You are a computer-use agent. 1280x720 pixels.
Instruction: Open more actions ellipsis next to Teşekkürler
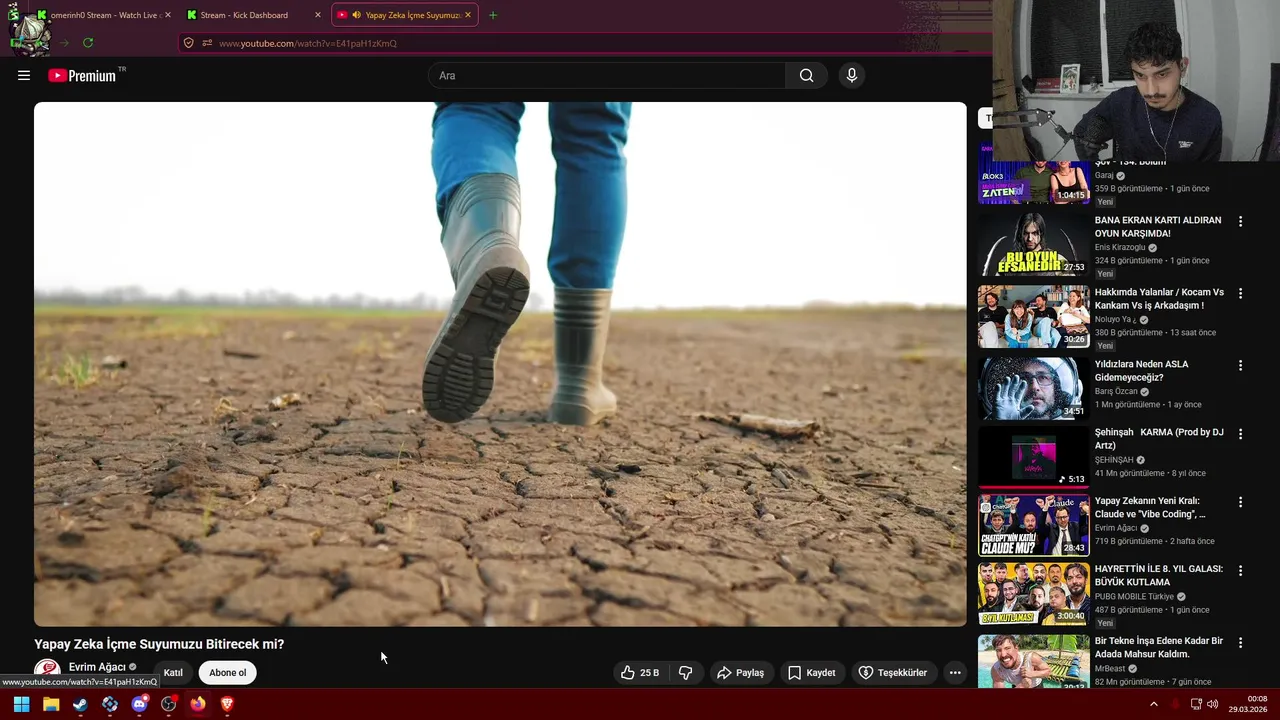pos(955,673)
